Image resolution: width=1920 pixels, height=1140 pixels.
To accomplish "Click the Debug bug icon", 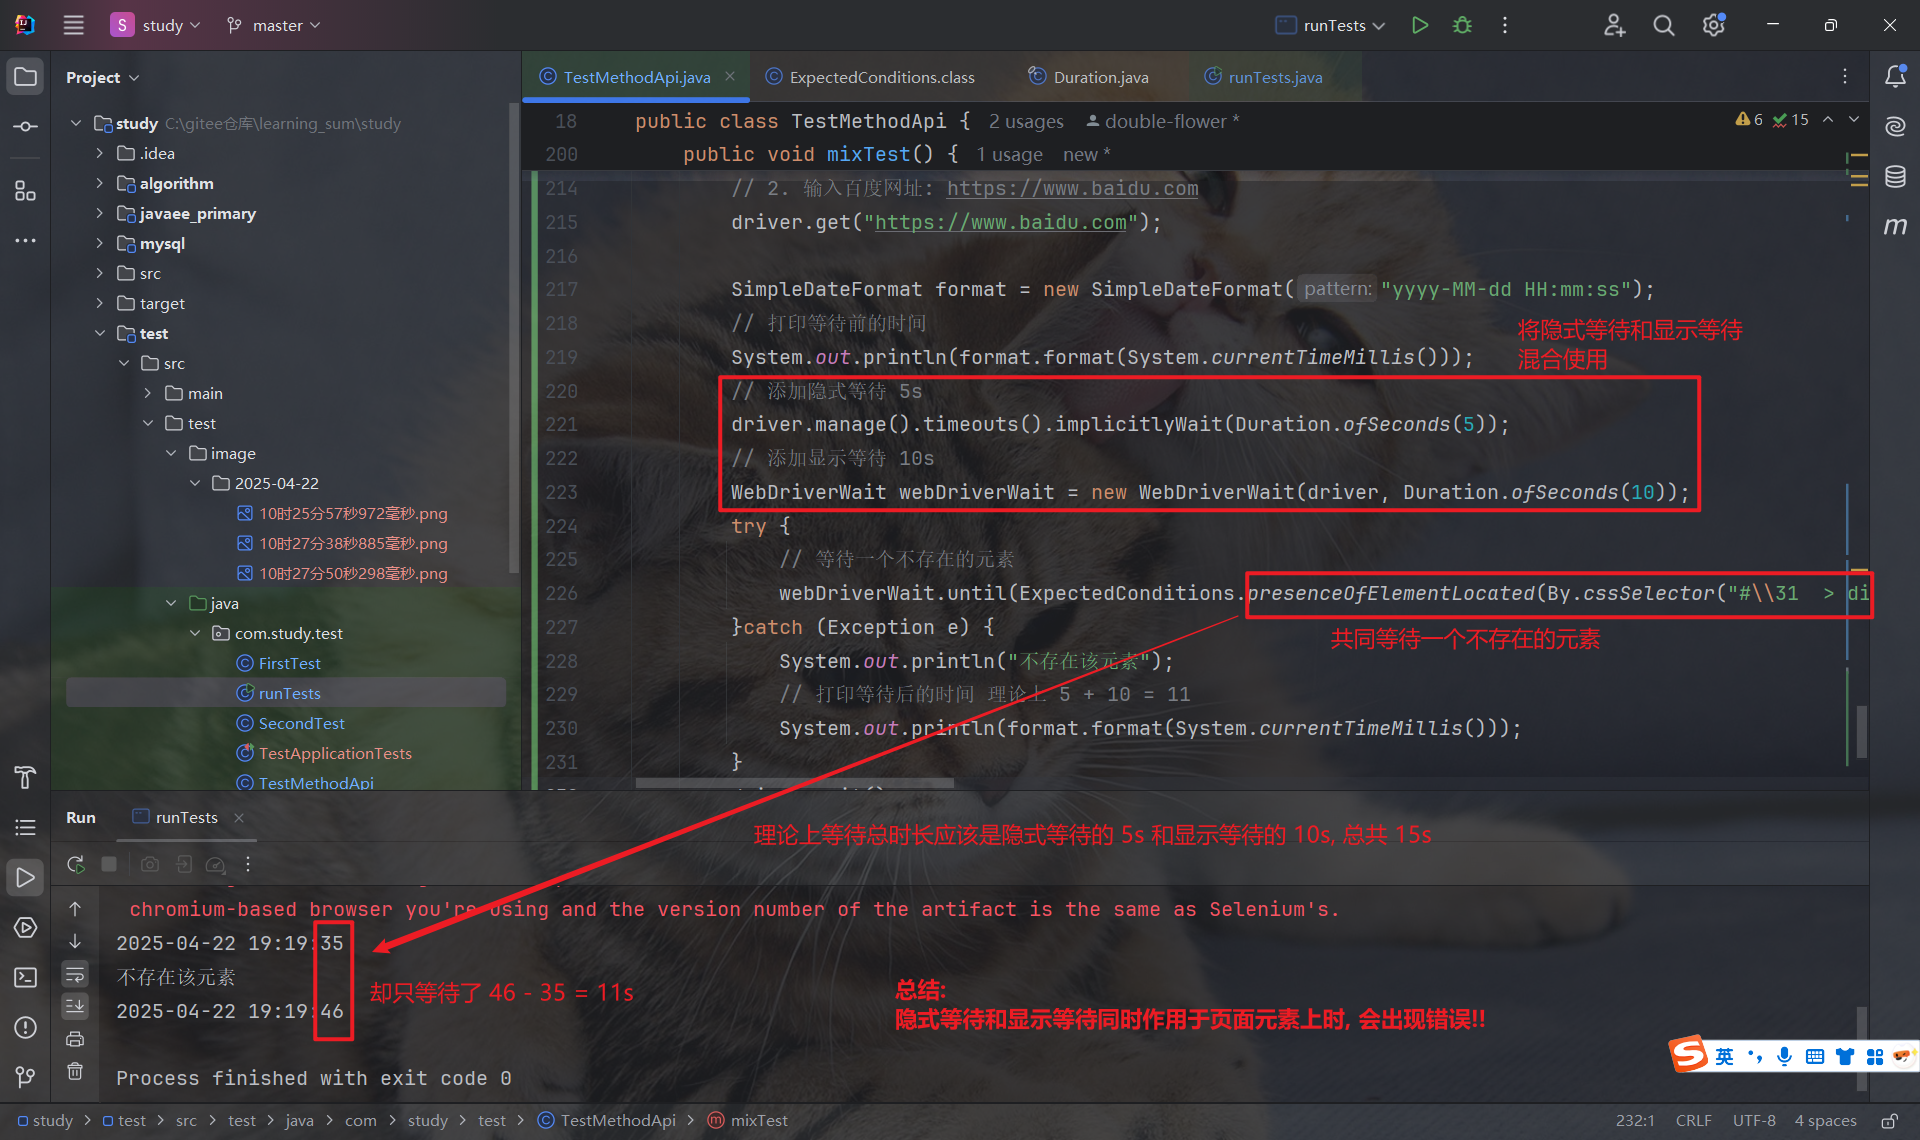I will [x=1462, y=25].
